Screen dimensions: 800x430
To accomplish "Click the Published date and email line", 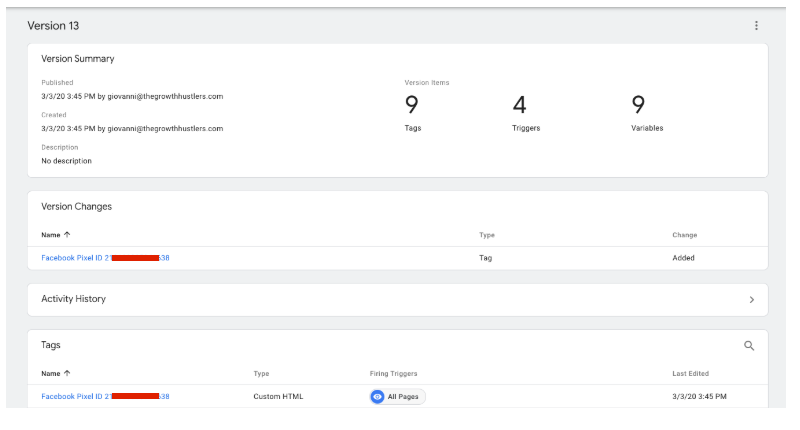I will [x=132, y=96].
